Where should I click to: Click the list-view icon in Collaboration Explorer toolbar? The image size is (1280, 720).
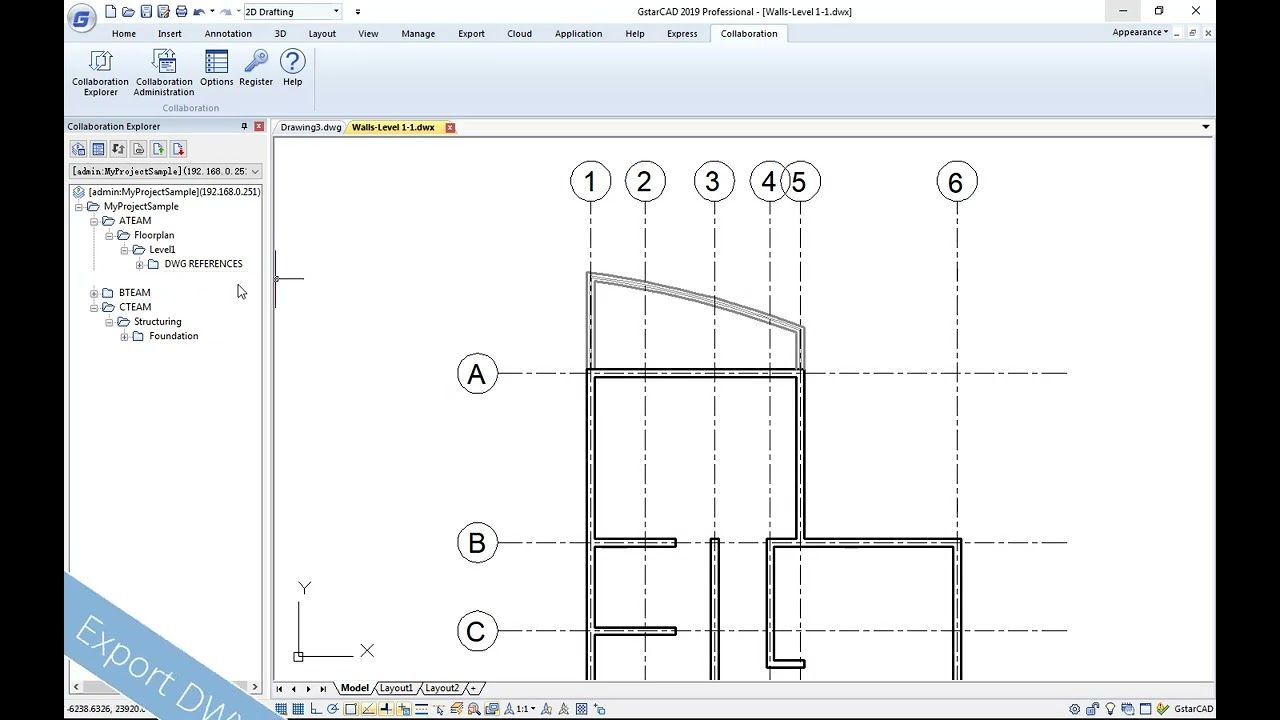pyautogui.click(x=98, y=149)
